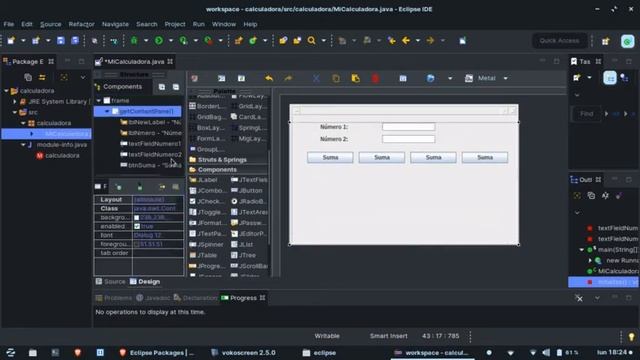Select JRadioButton in the Palette

(x=249, y=201)
